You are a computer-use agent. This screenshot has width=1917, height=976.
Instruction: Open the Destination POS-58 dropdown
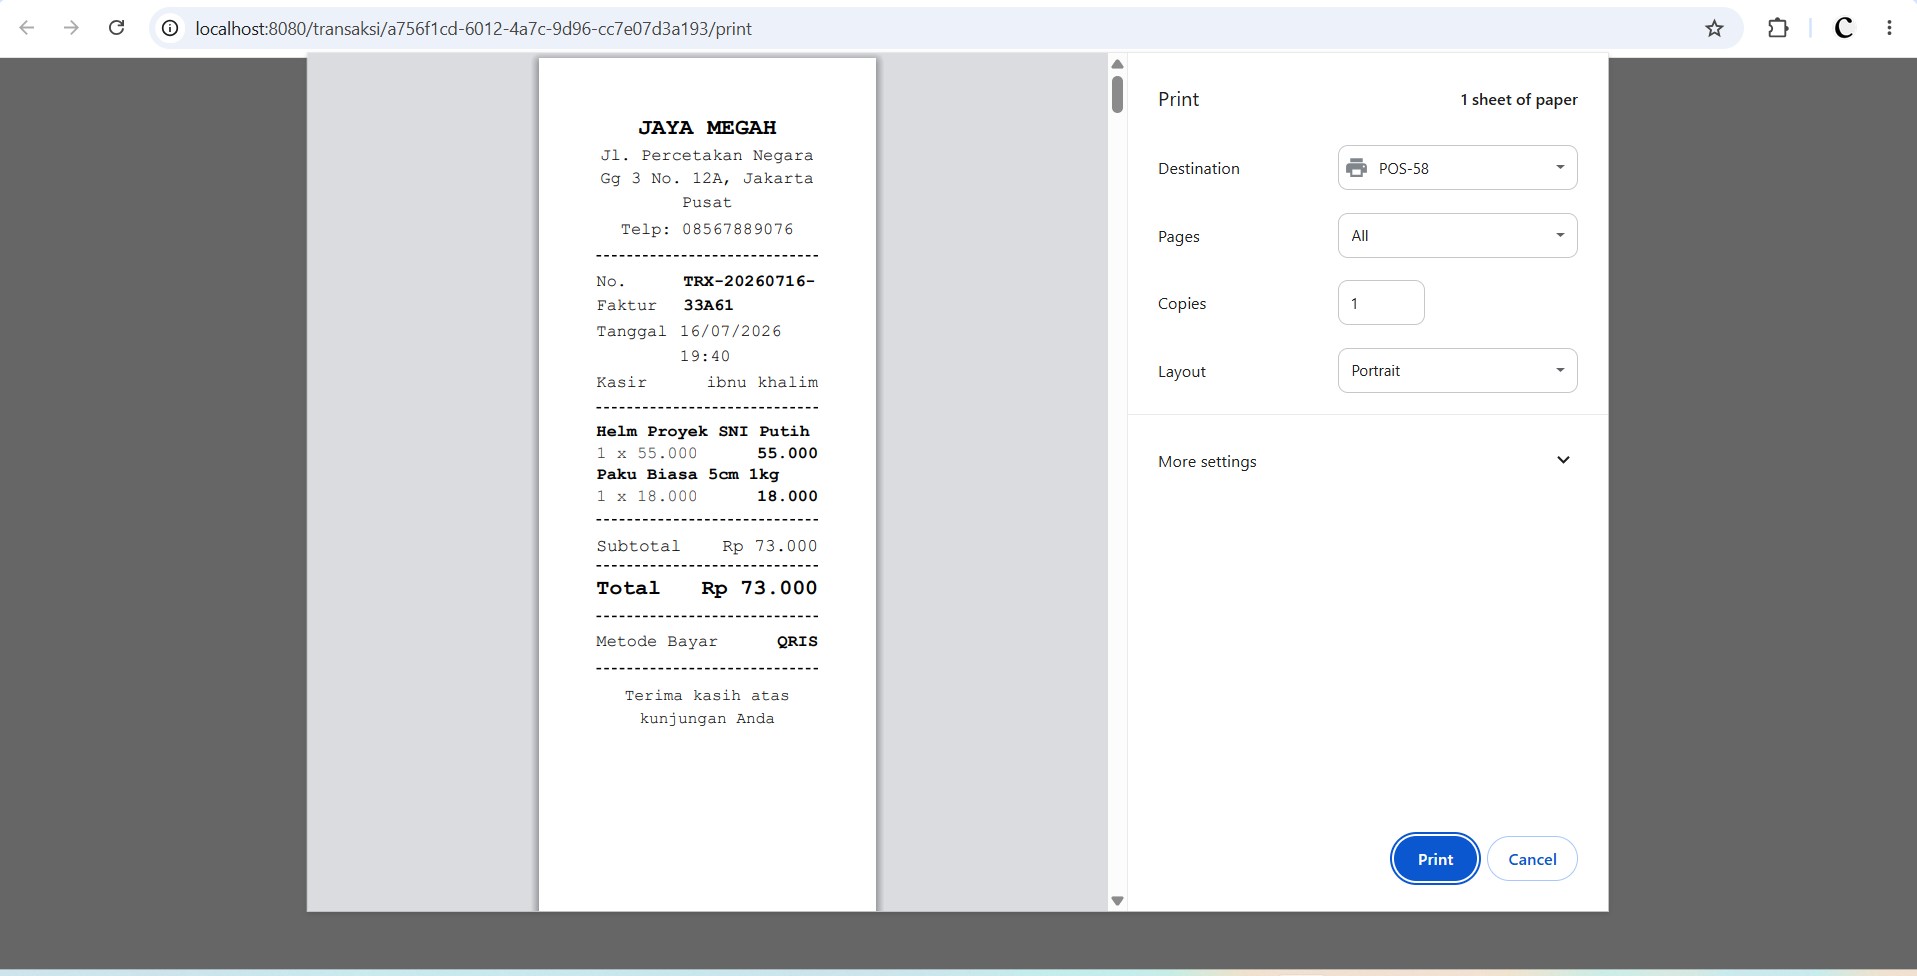coord(1457,168)
